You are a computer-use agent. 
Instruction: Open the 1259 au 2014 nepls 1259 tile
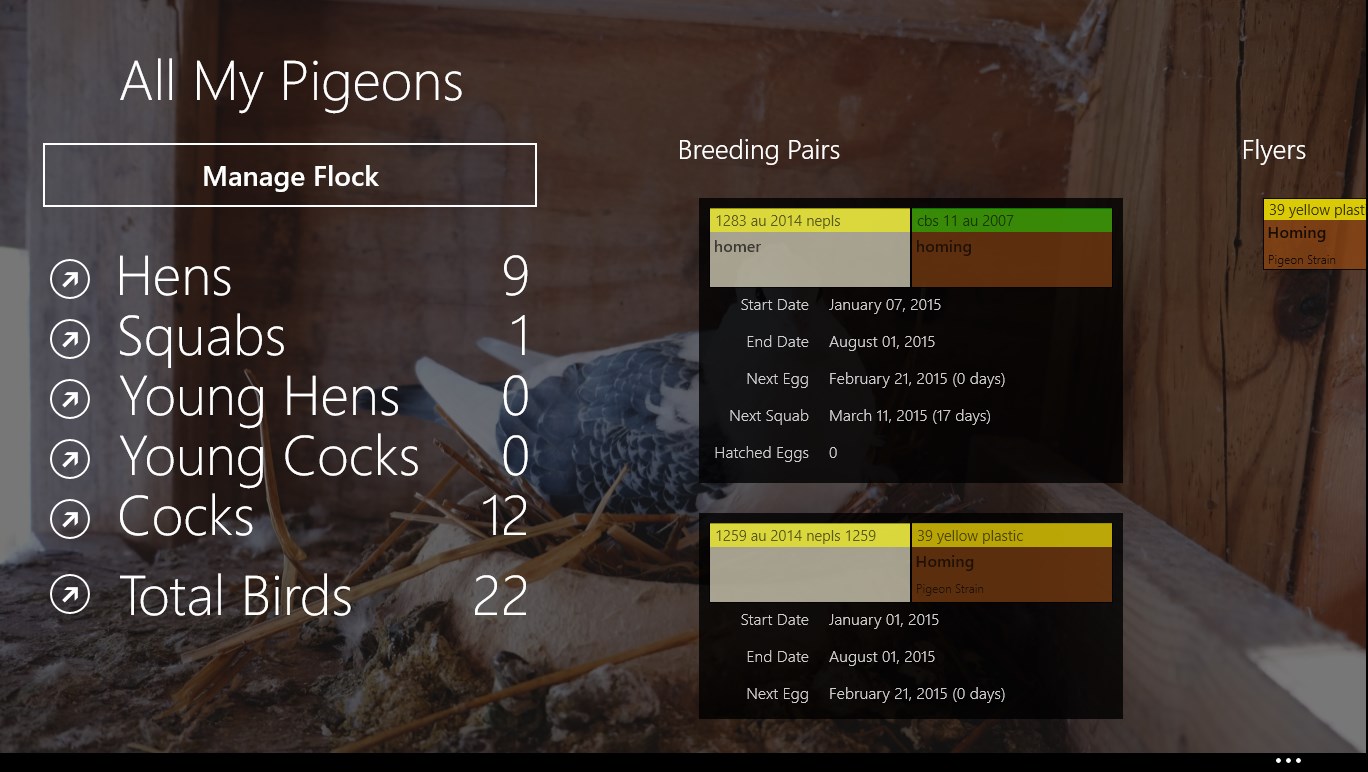point(810,562)
